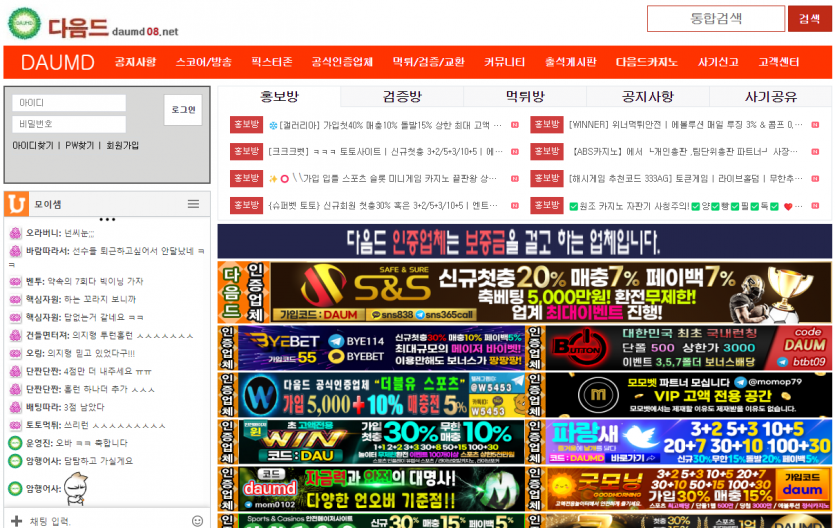Open the 먹튀/검증/교환 menu
Screen dimensions: 835x528
tap(429, 62)
